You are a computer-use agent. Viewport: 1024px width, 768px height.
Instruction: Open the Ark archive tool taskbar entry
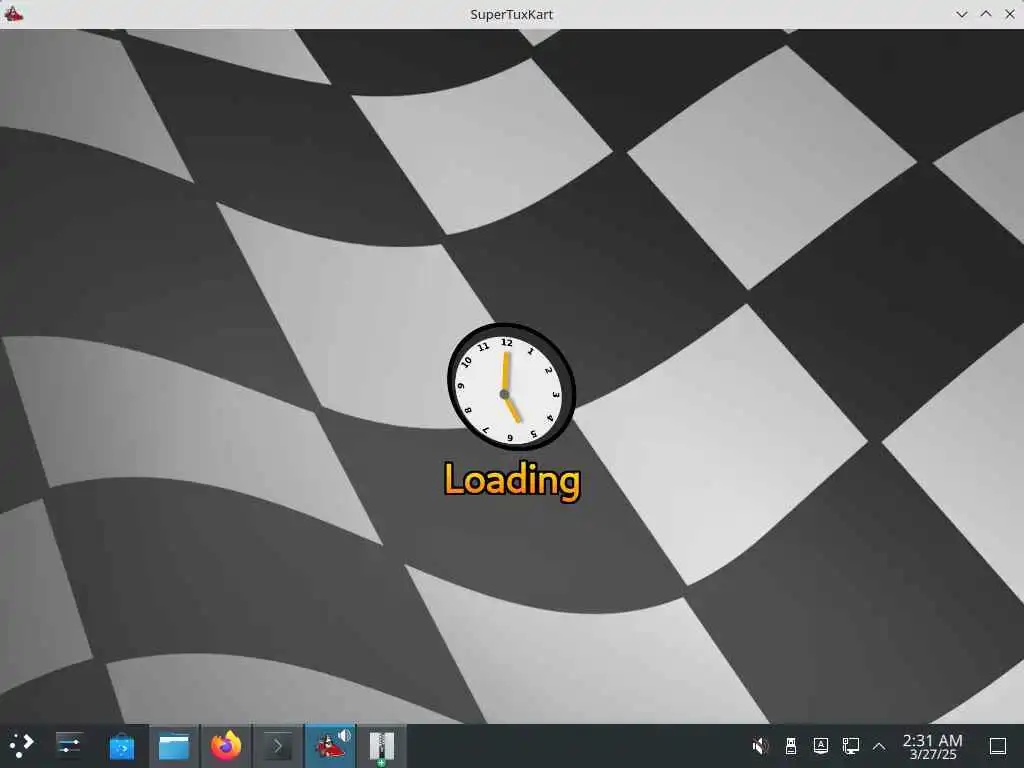click(382, 746)
